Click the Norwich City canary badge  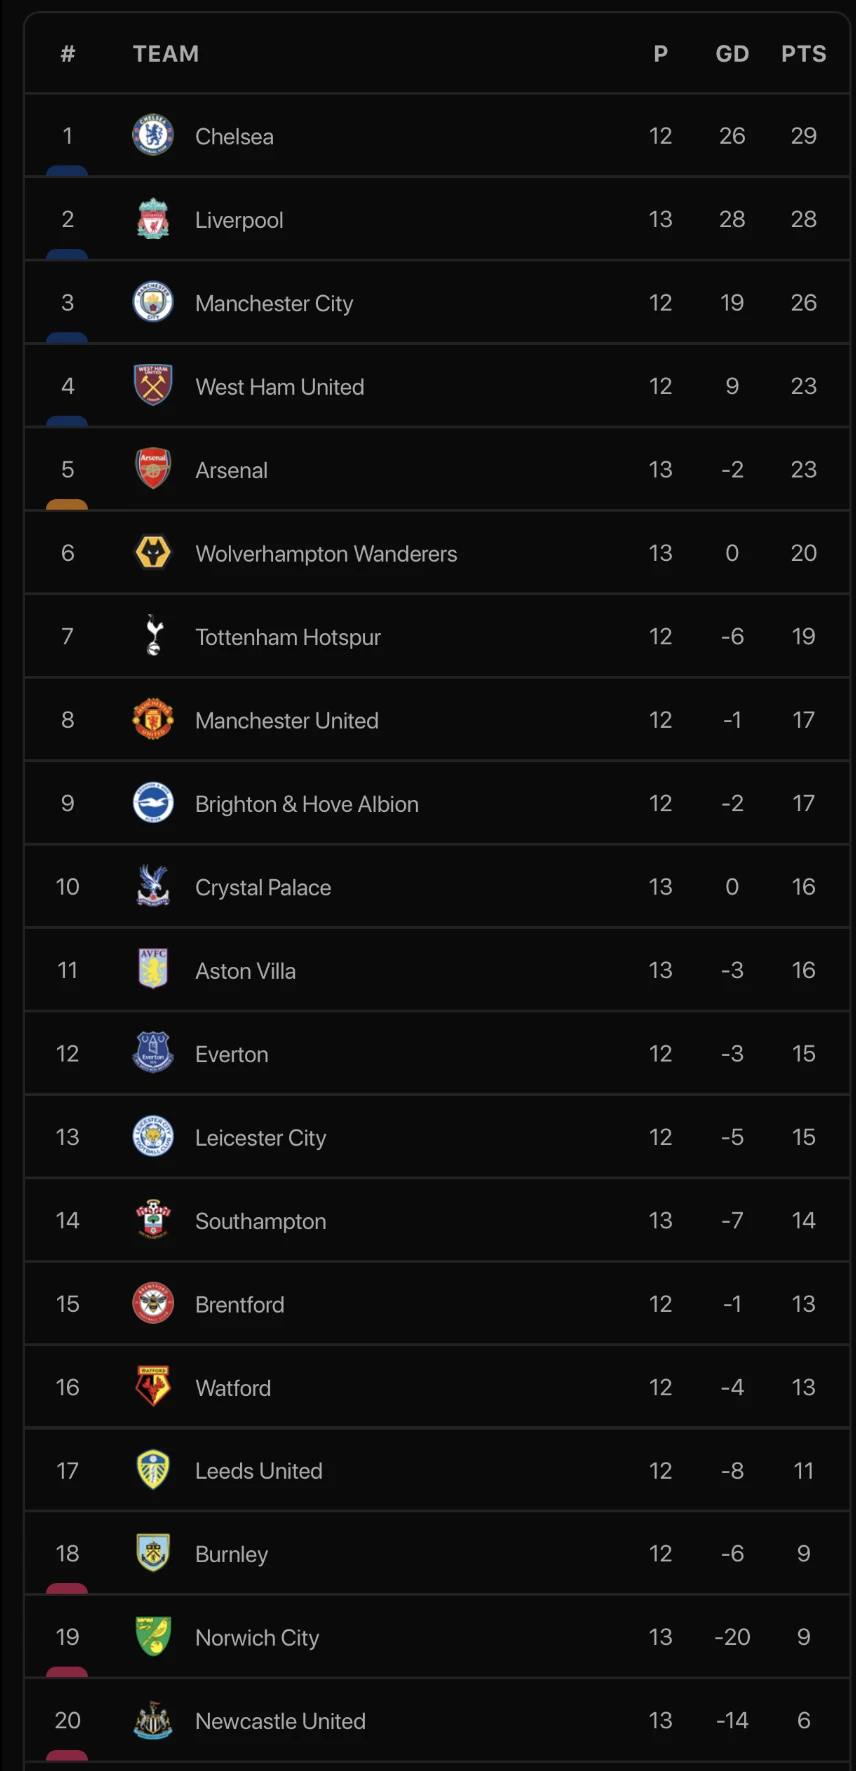(x=153, y=1637)
